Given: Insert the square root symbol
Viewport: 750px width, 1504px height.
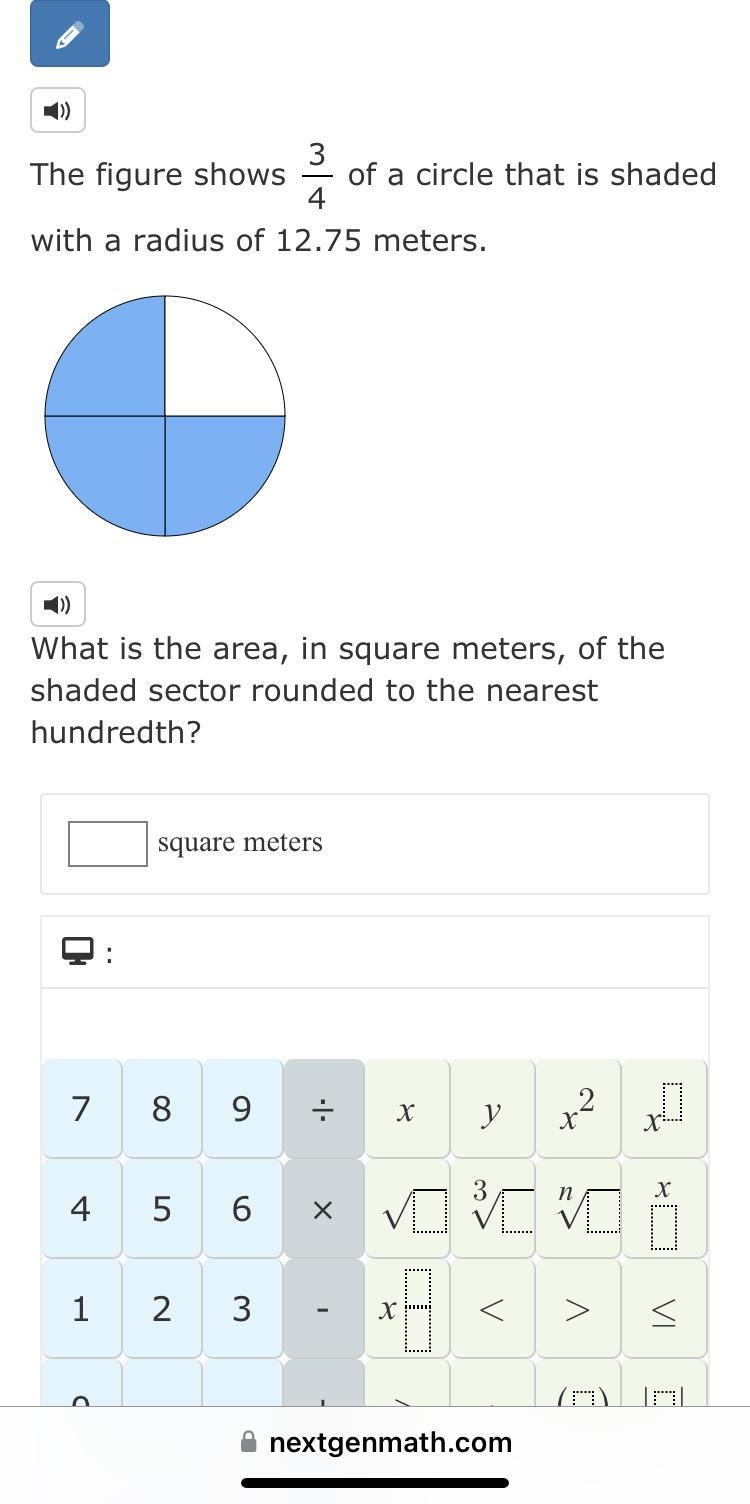Looking at the screenshot, I should coord(407,1208).
